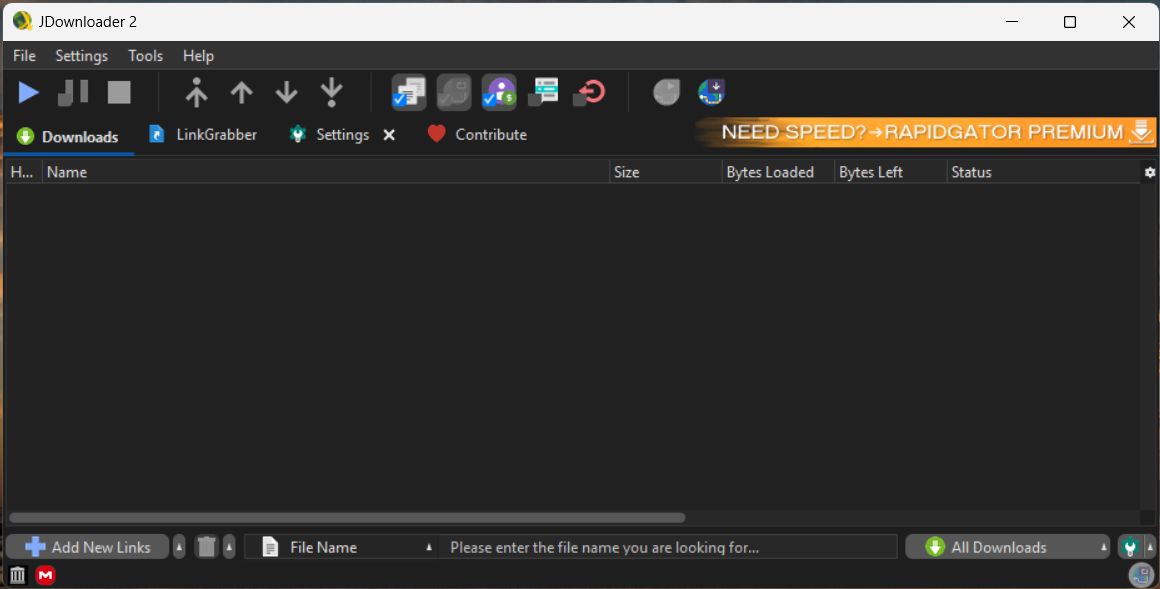Expand arrow next to bottom wrench icon
This screenshot has width=1160, height=589.
point(1150,548)
